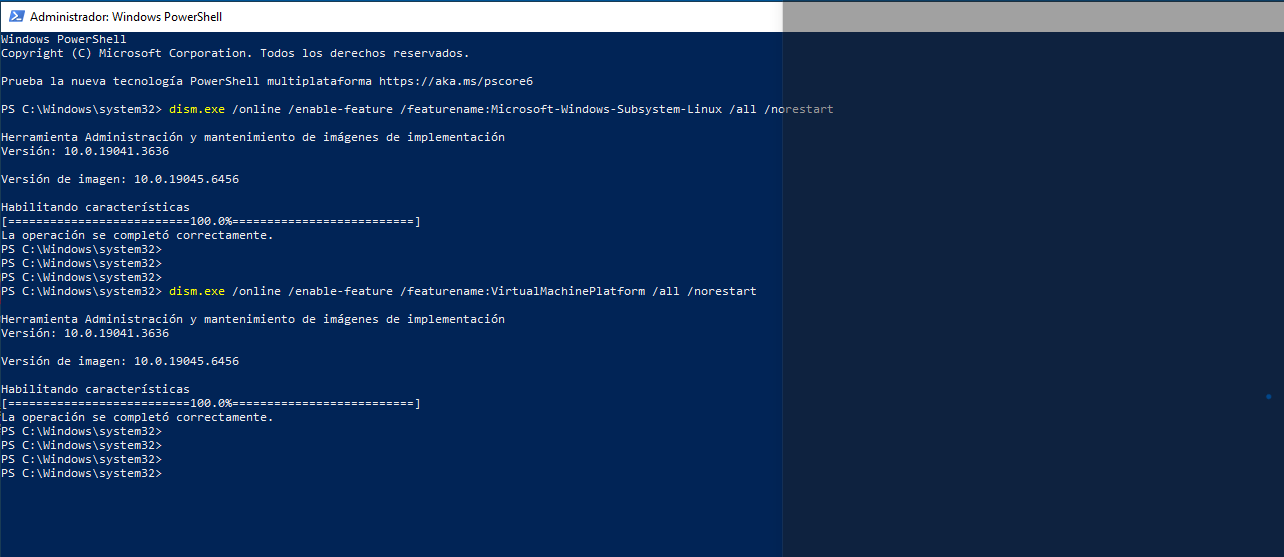Click the Microsoft copyright notice line

234,53
